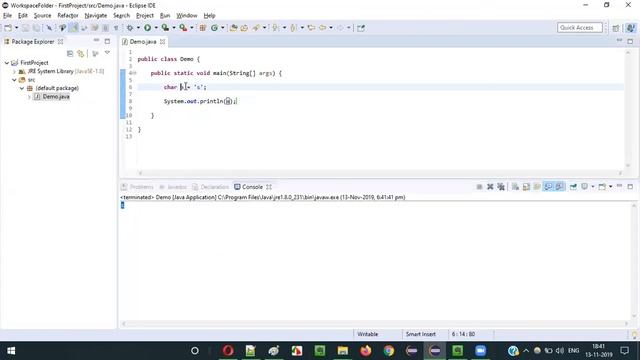Close the Demo.java editor tab
This screenshot has width=640, height=360.
pos(162,42)
